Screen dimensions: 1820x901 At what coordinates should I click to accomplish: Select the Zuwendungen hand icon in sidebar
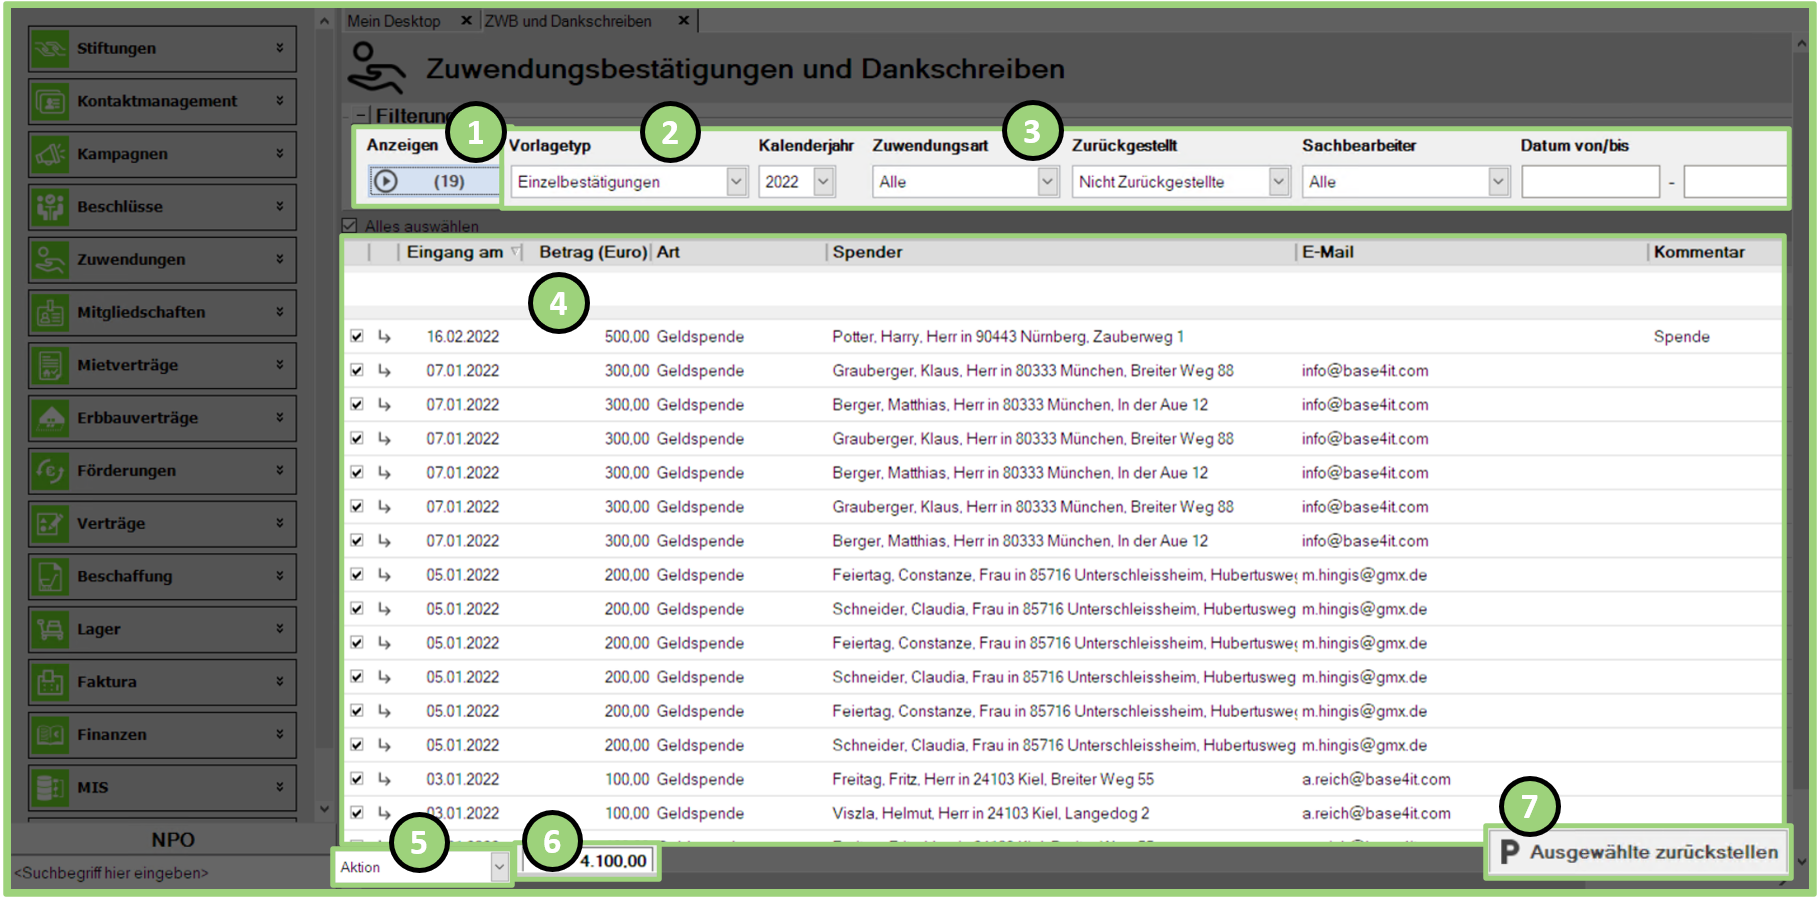point(49,260)
